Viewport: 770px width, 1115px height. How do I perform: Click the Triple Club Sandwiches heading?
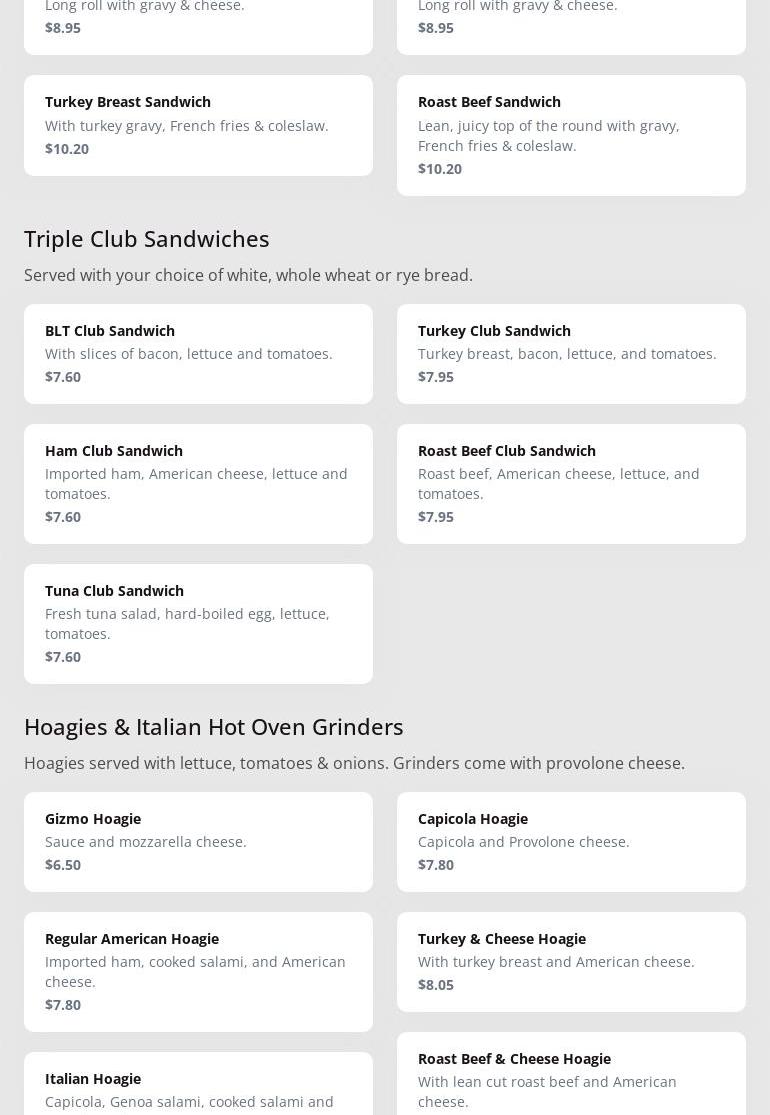pyautogui.click(x=147, y=238)
